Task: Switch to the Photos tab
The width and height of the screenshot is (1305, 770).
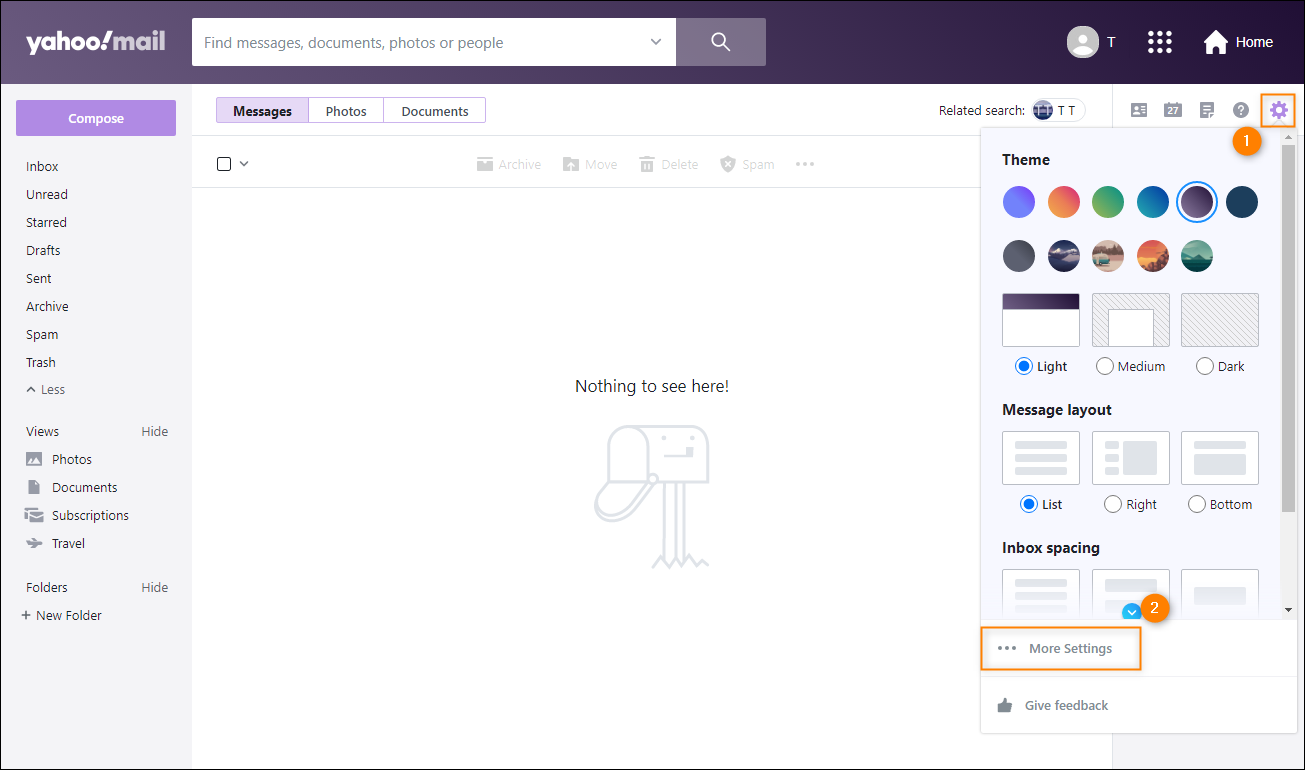Action: (x=346, y=110)
